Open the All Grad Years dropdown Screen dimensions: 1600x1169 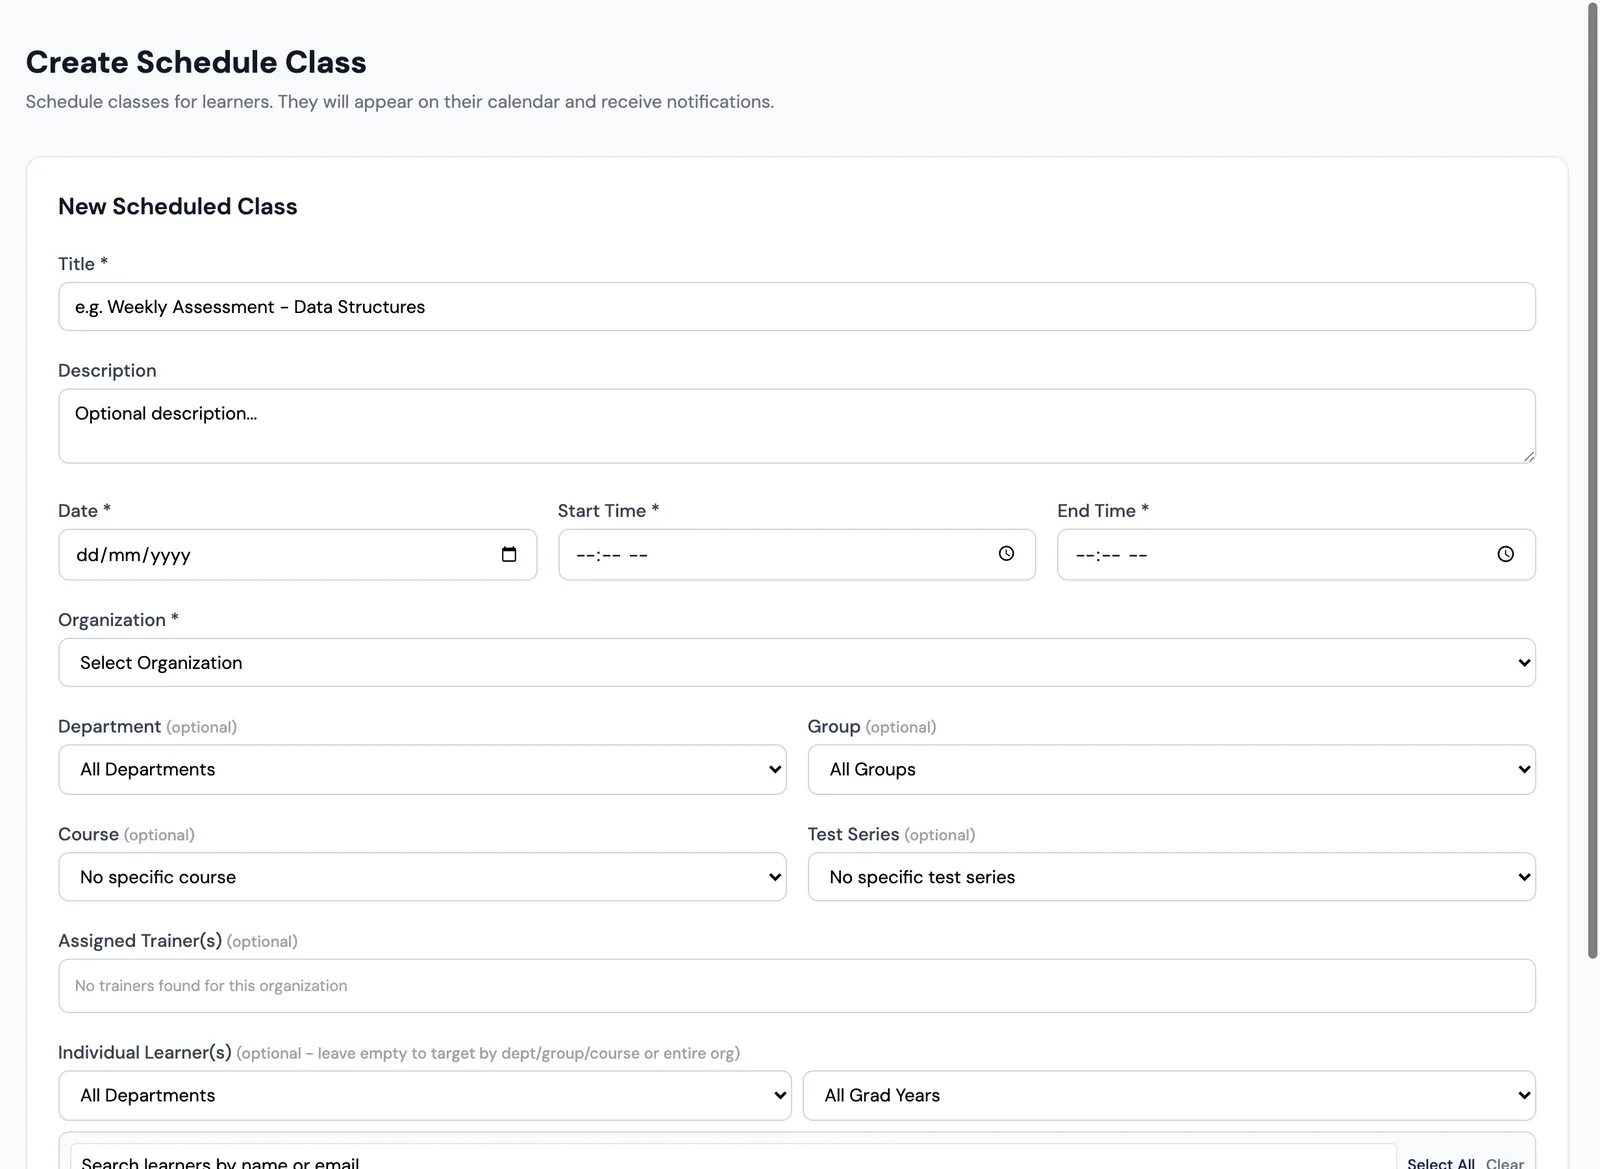tap(1169, 1095)
